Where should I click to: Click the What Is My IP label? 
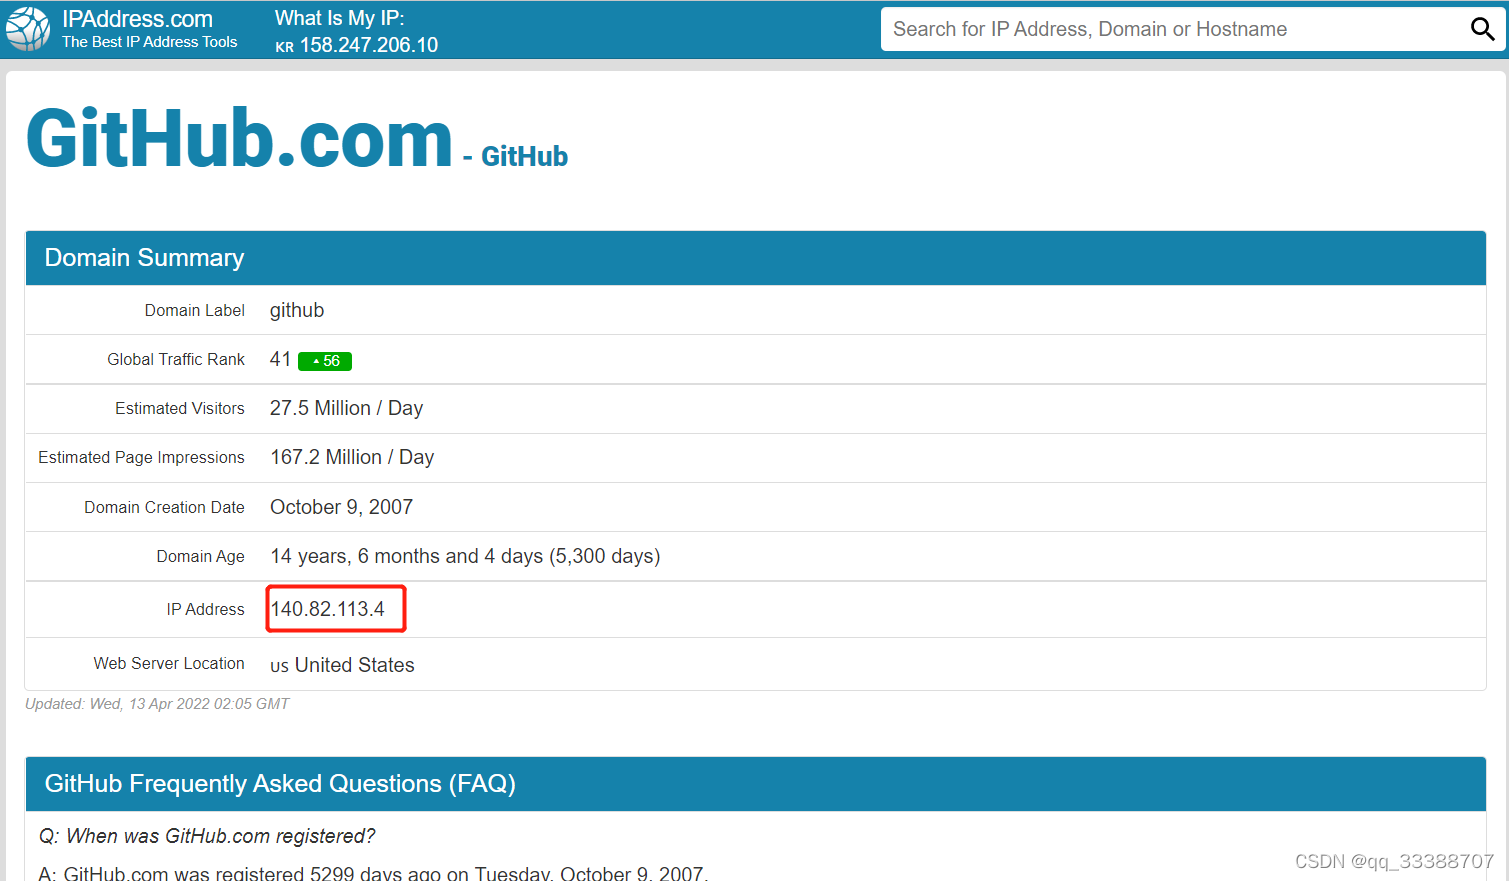point(340,18)
